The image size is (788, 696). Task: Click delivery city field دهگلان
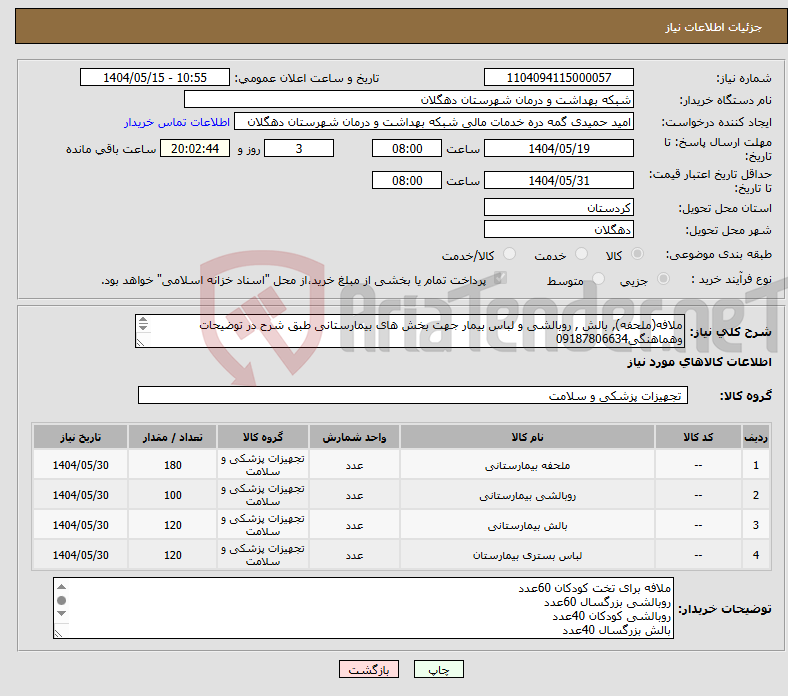[x=558, y=229]
